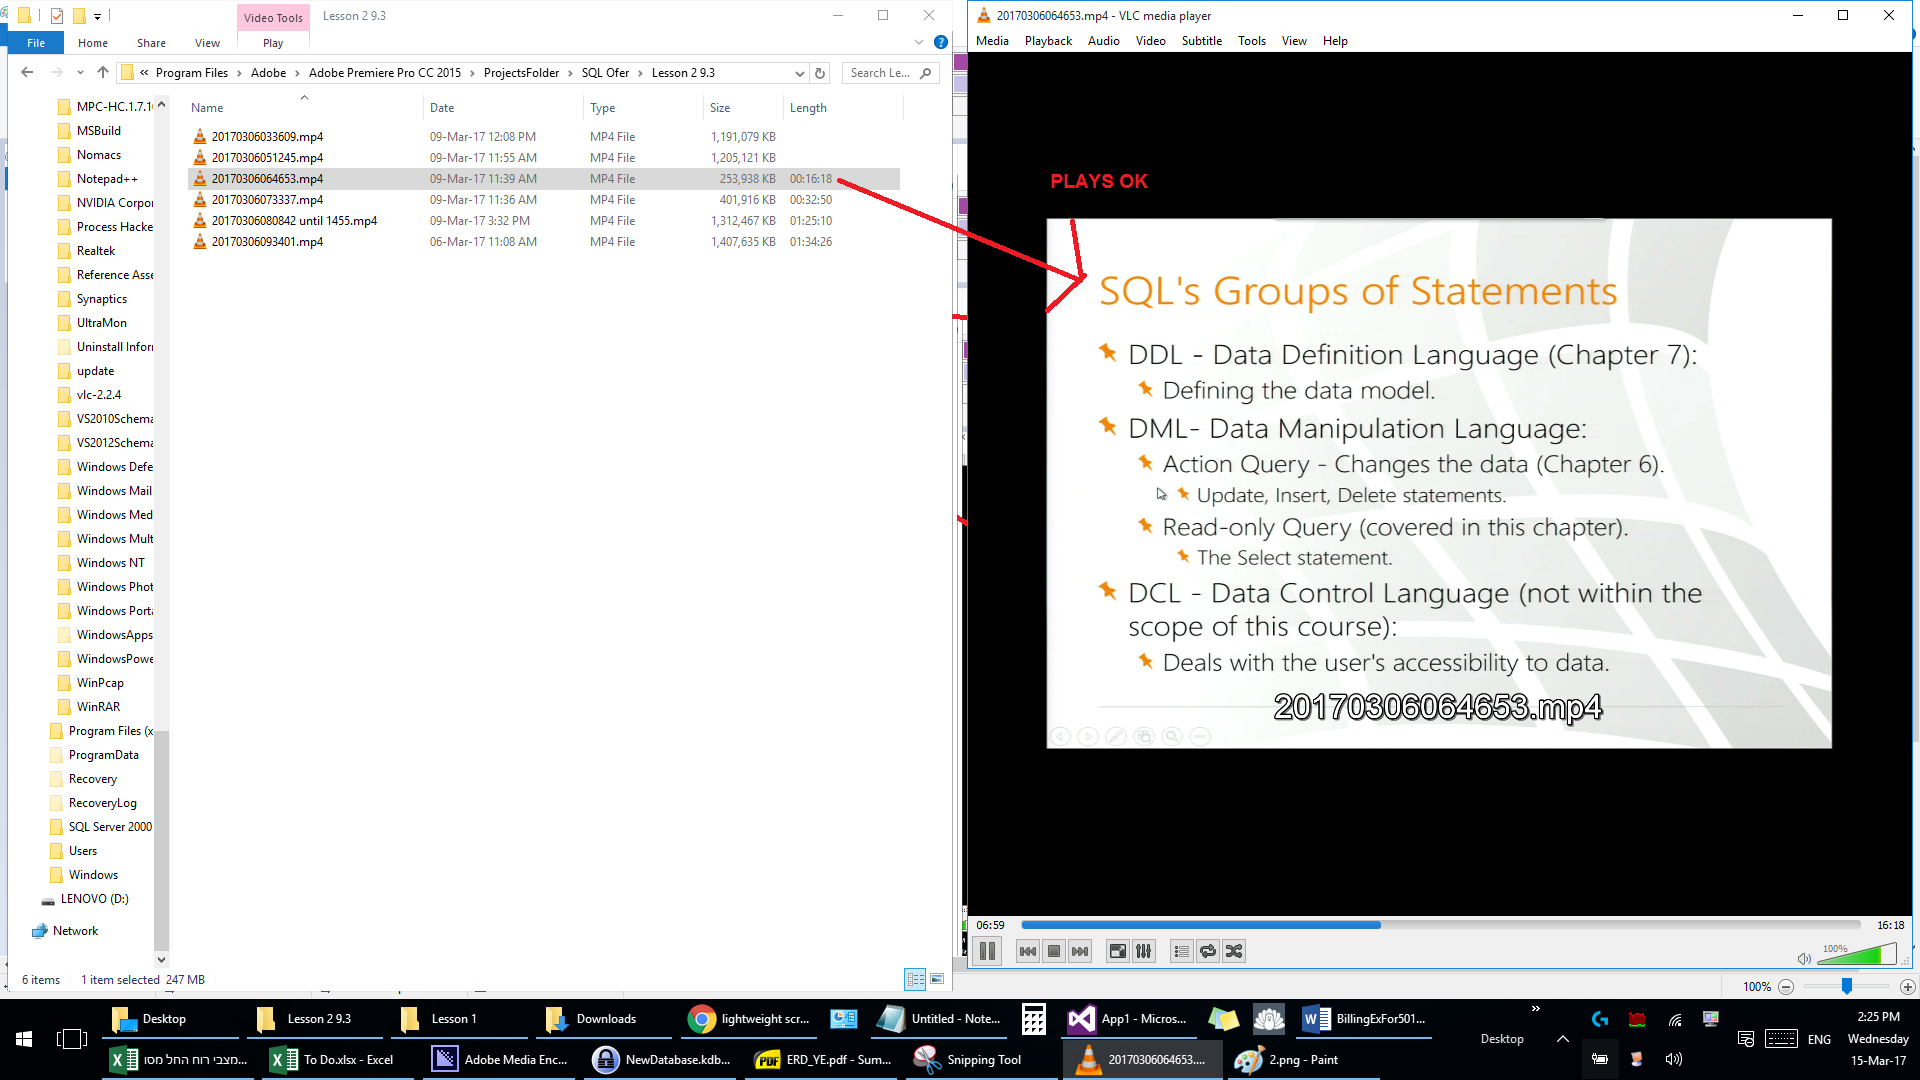Go to previous media in VLC
The image size is (1920, 1080).
pos(1027,951)
